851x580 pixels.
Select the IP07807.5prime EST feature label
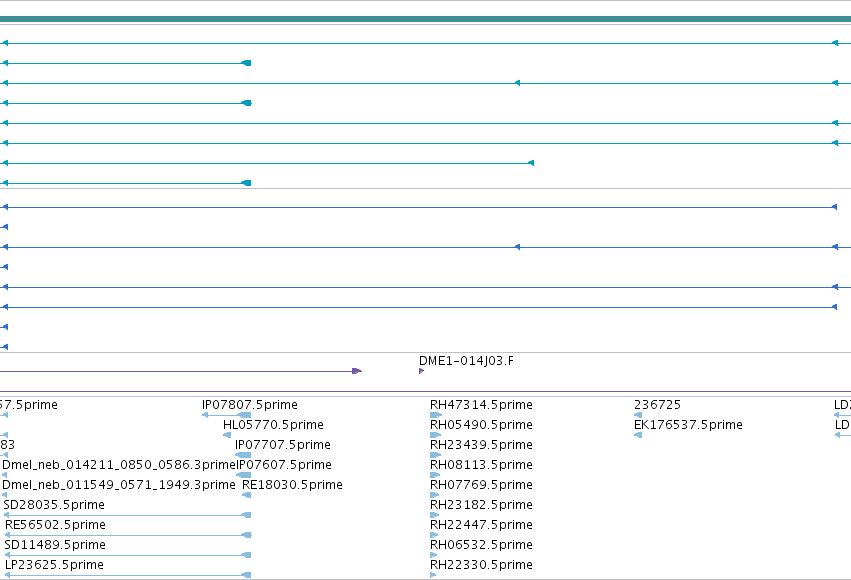[250, 405]
